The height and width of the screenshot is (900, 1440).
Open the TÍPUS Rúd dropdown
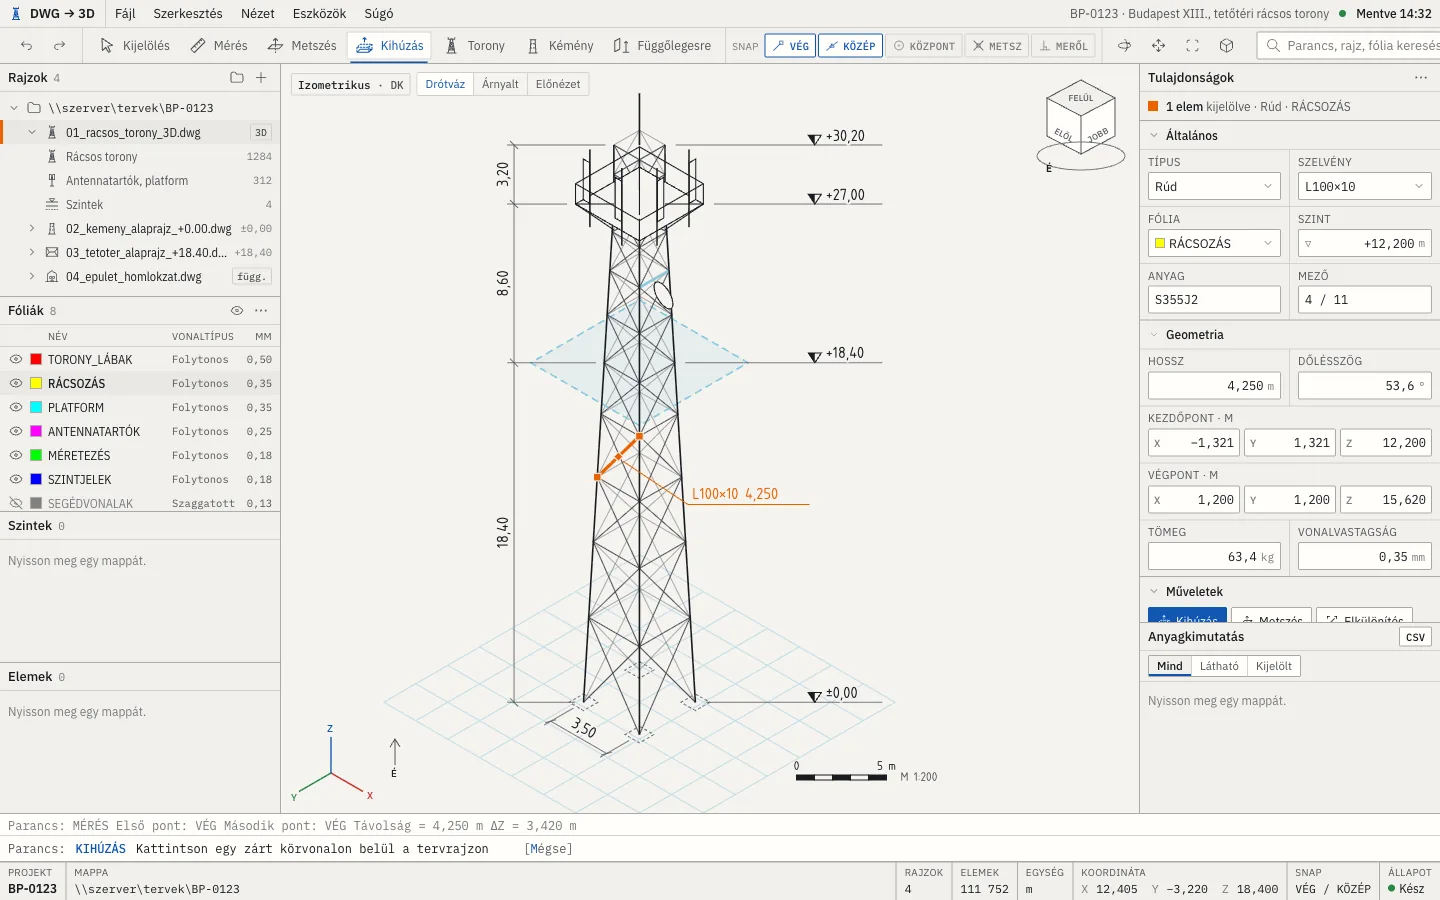[1214, 187]
